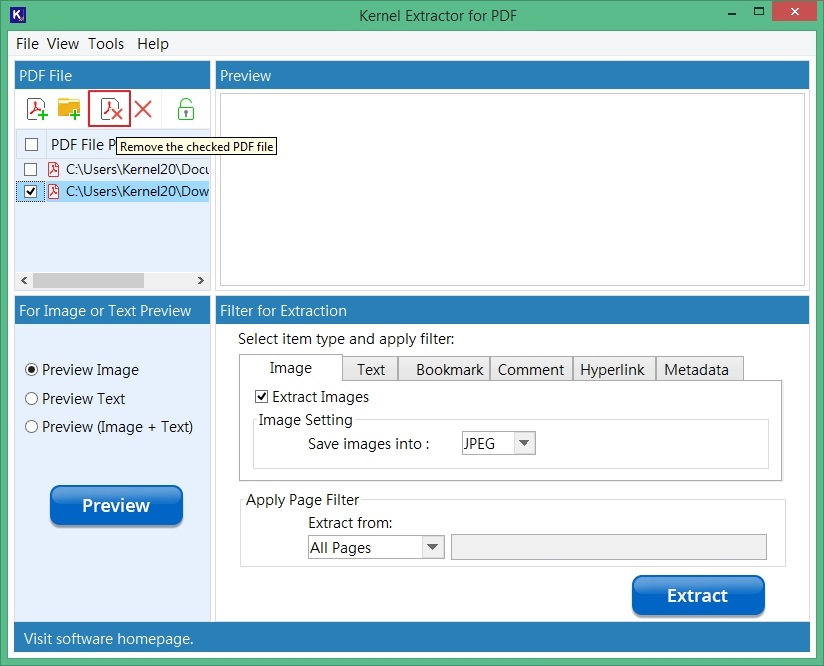
Task: Click the empty Preview pane area
Action: [x=512, y=190]
